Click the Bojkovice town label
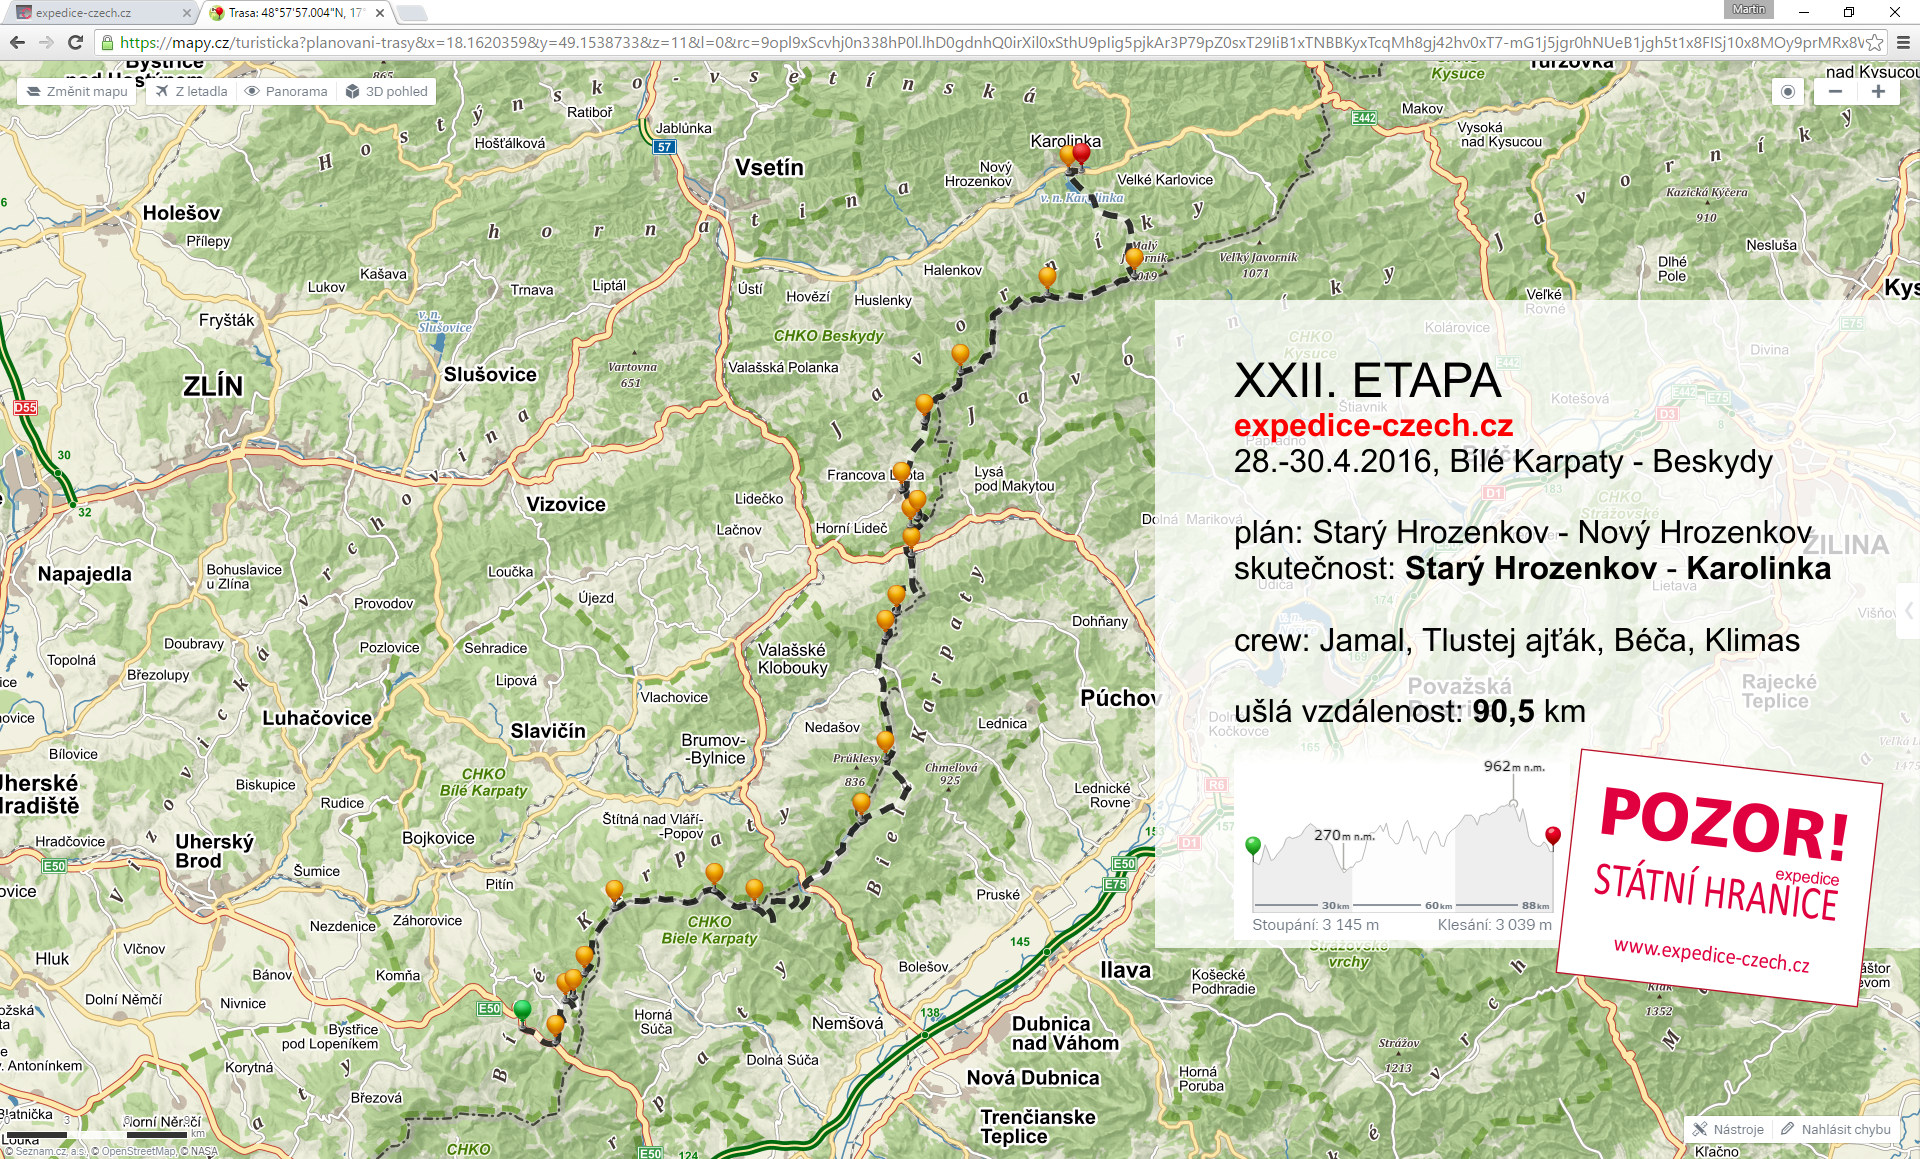Screen dimensions: 1920x1159 point(438,838)
